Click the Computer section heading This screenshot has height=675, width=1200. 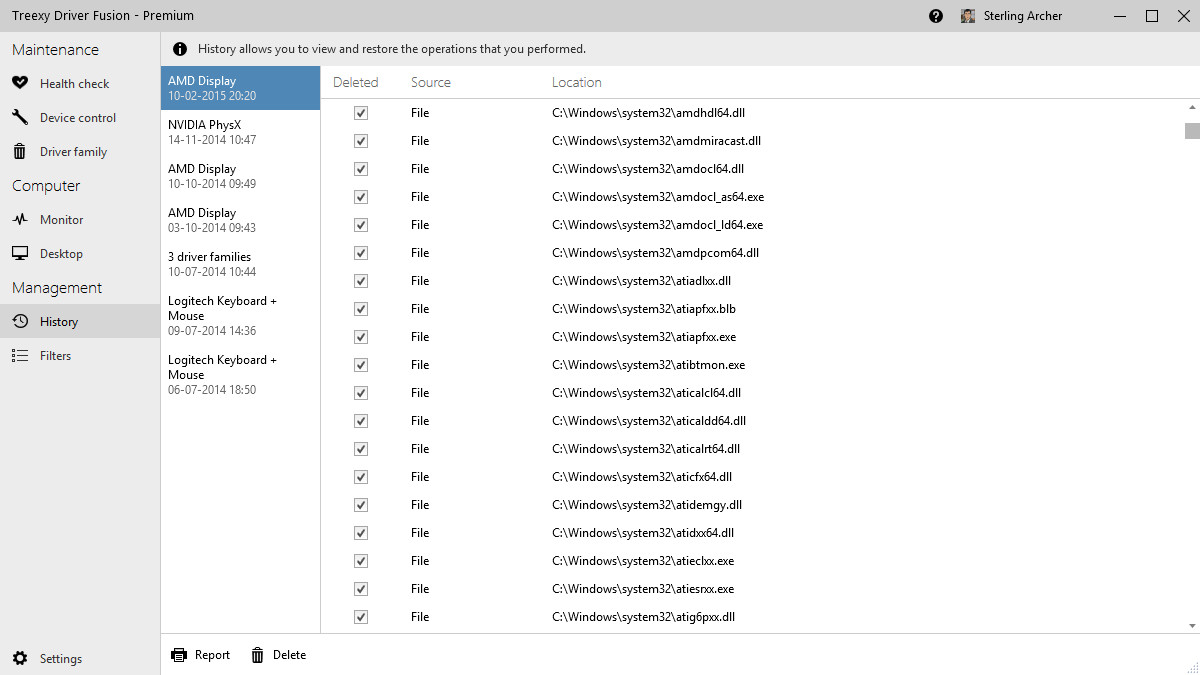46,186
